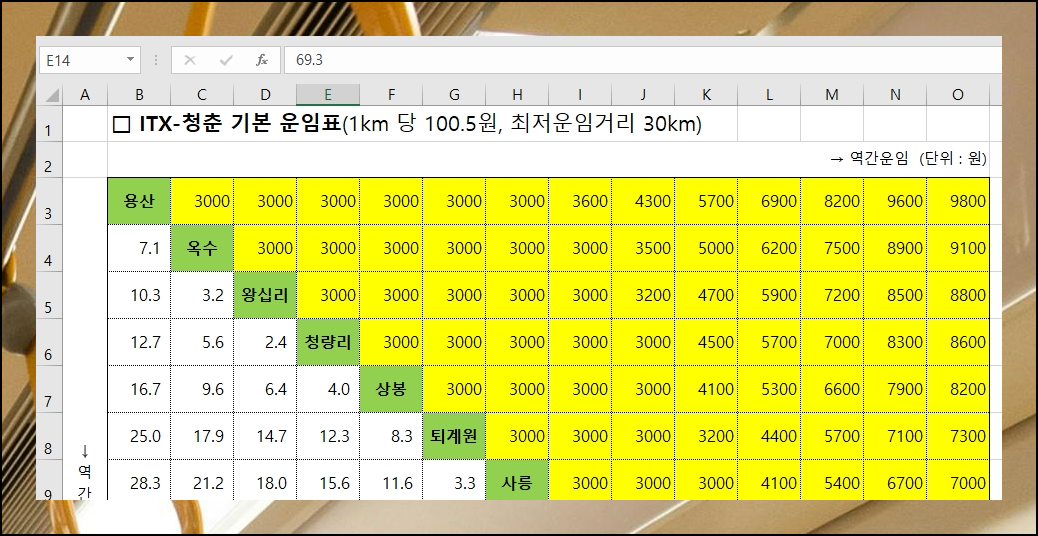Select column M header
This screenshot has width=1038, height=536.
(831, 95)
